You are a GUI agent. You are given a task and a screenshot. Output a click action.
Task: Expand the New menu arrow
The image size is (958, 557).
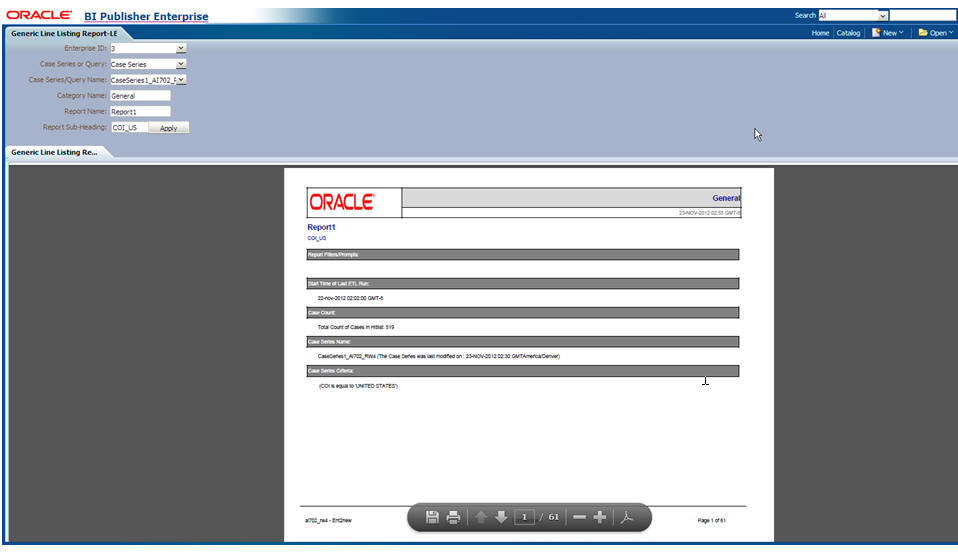click(x=901, y=32)
